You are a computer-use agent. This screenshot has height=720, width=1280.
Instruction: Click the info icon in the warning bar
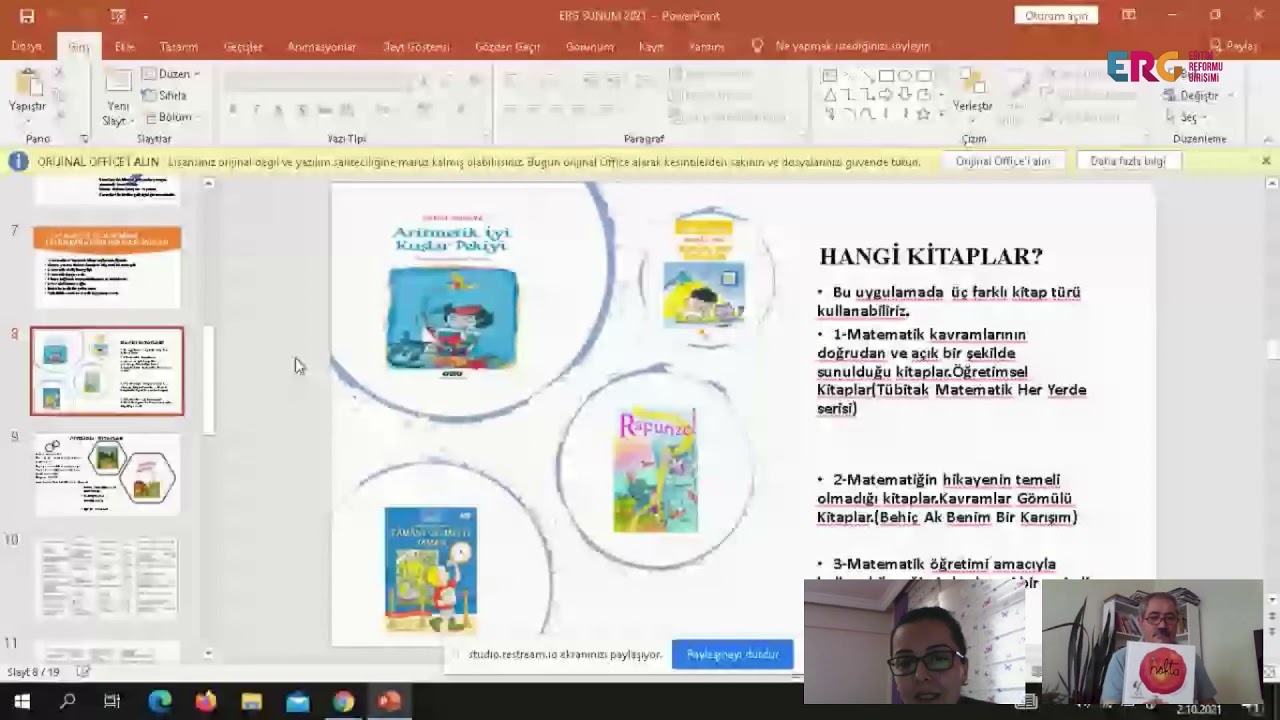point(18,161)
